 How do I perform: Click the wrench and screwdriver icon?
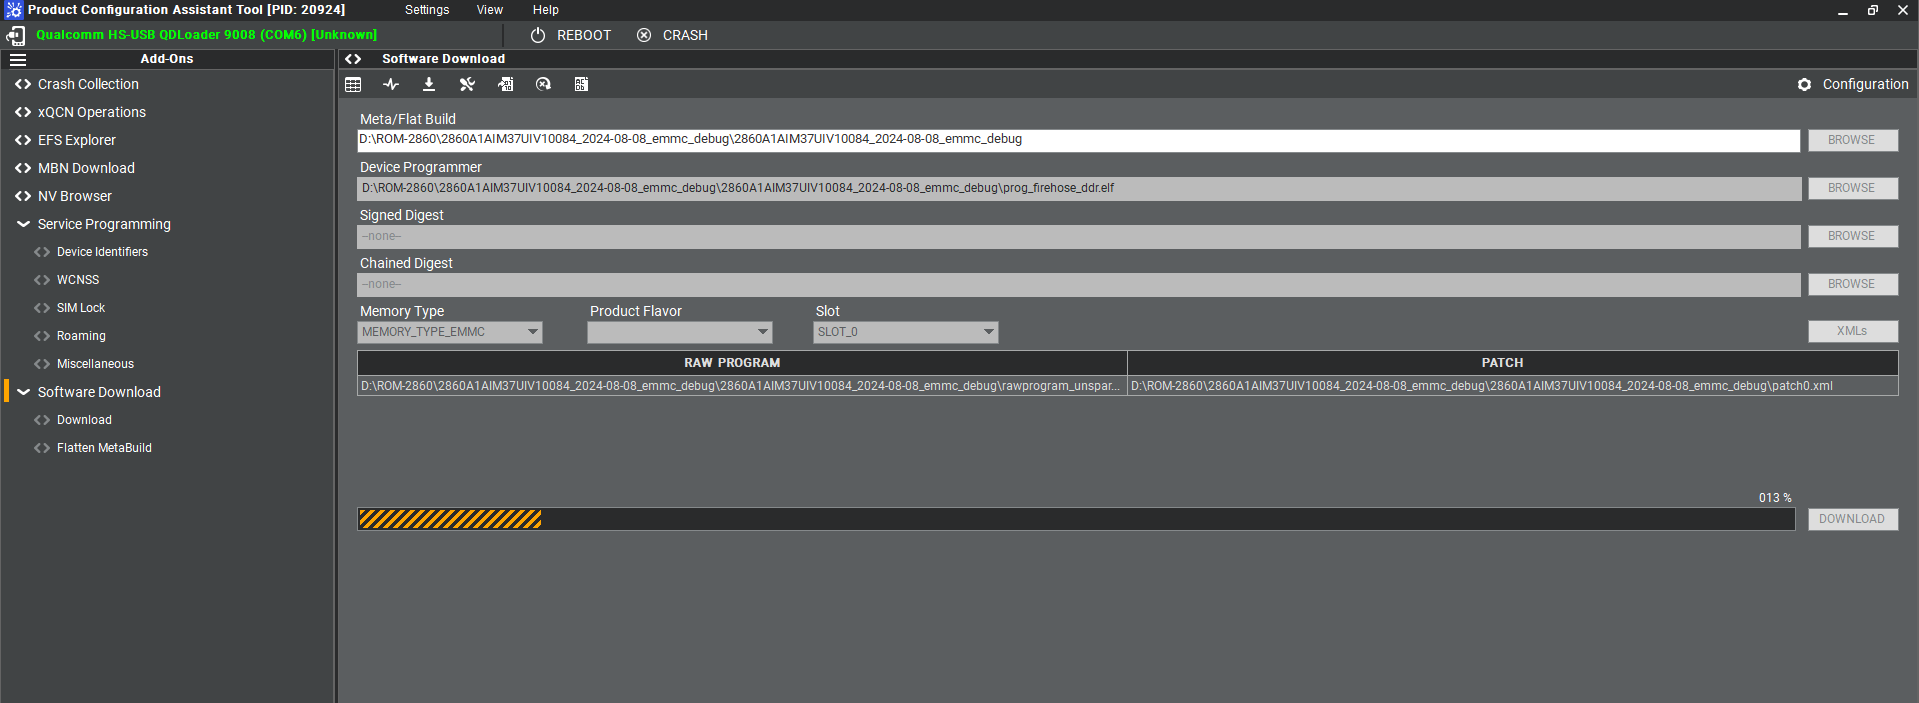coord(467,85)
